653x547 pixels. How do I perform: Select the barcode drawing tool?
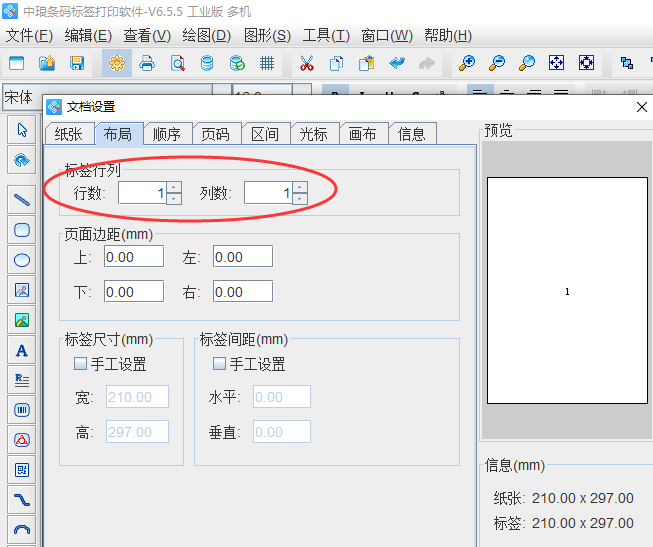coord(21,410)
